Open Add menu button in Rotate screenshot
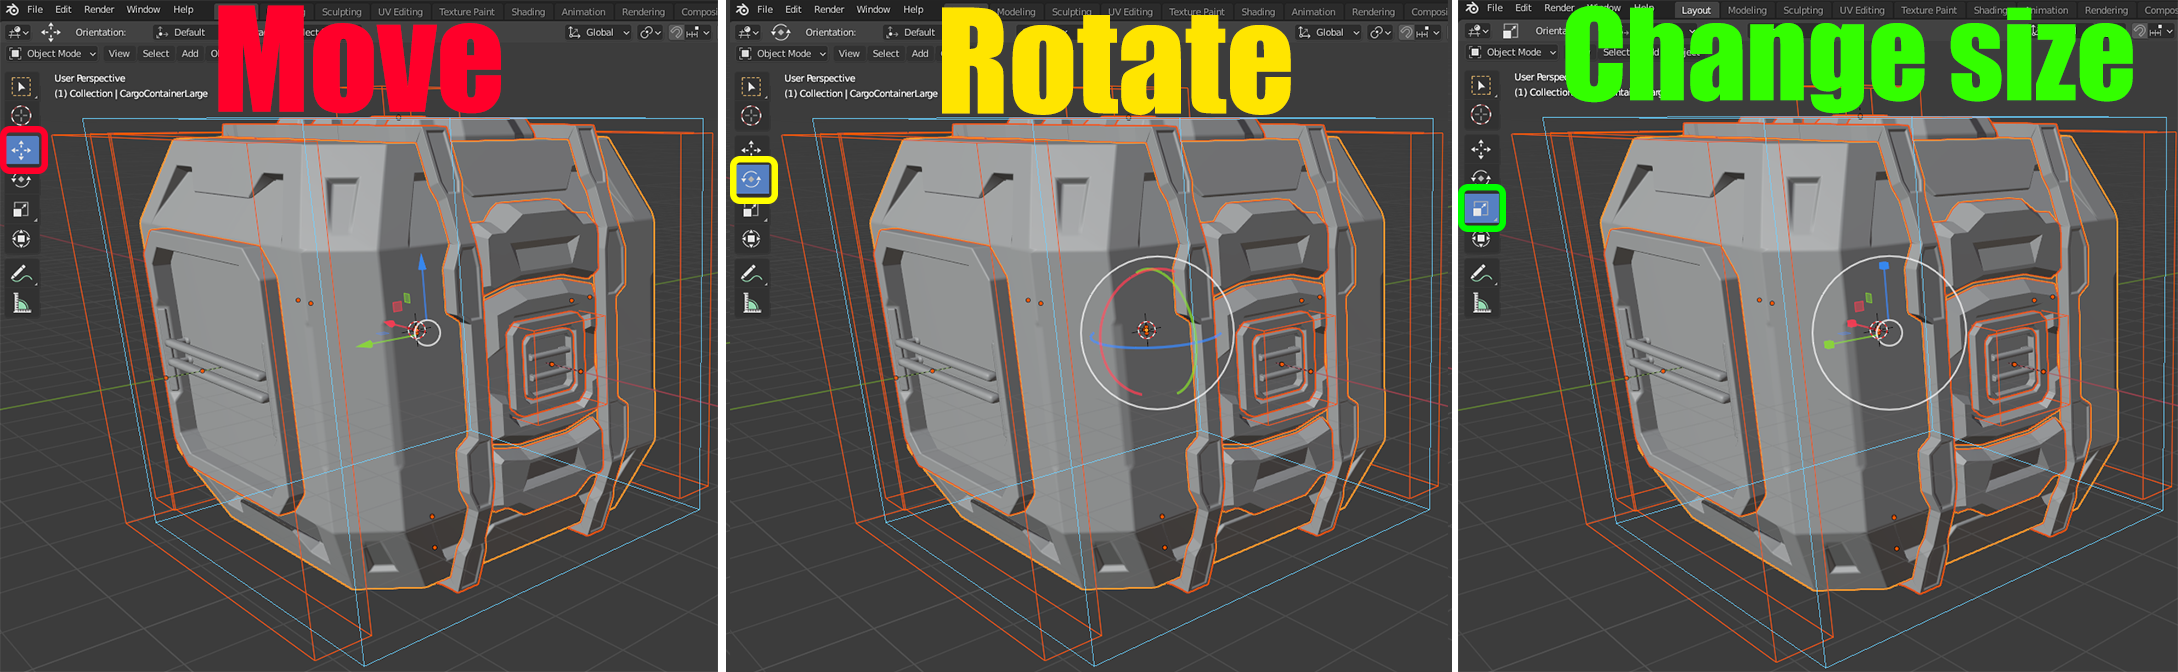 click(920, 53)
